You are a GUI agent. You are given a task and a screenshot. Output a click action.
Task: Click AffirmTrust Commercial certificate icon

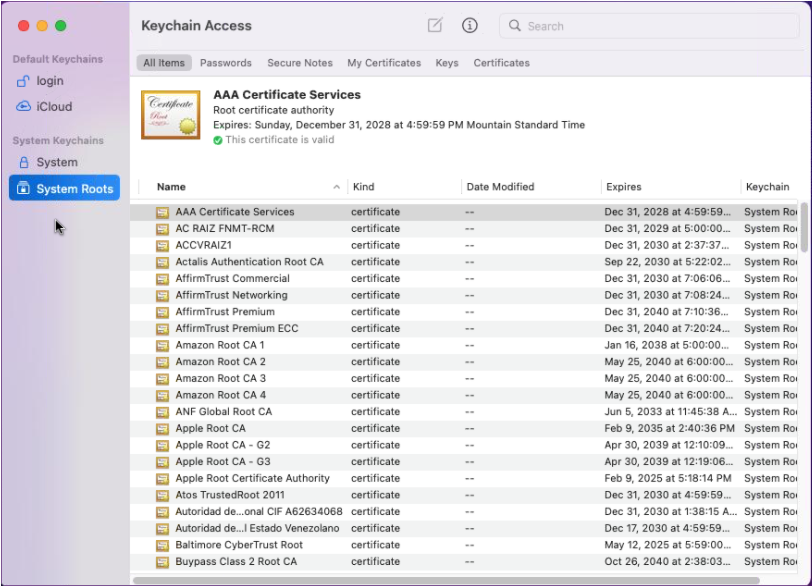click(x=163, y=279)
